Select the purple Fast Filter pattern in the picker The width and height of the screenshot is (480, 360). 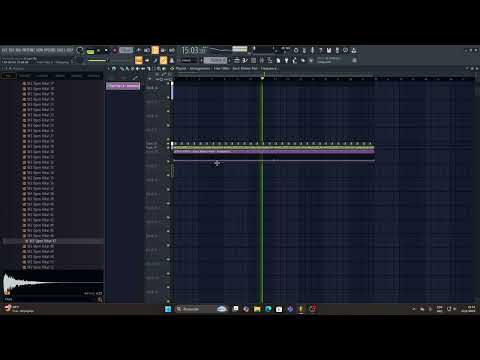pyautogui.click(x=123, y=86)
